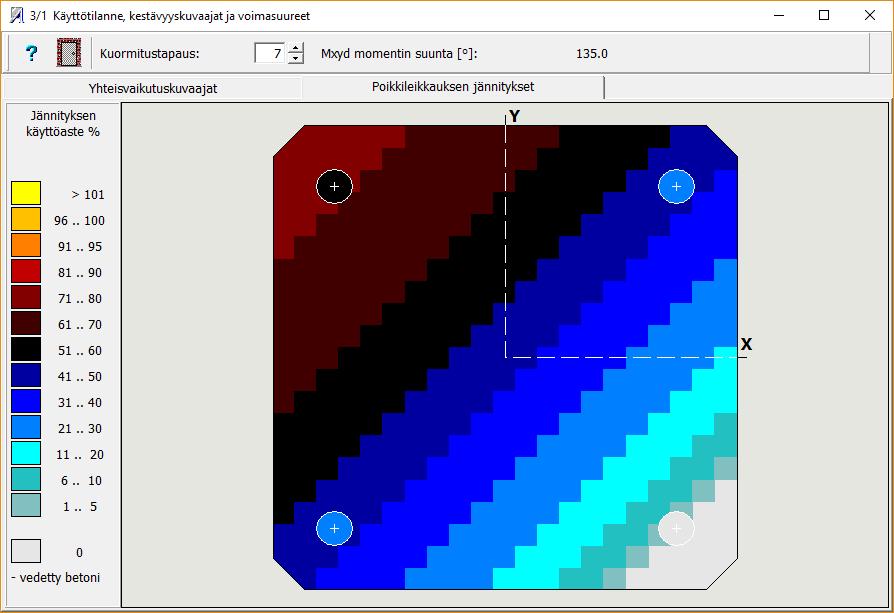
Task: Click the vedetty betoni legend text
Action: pyautogui.click(x=56, y=578)
